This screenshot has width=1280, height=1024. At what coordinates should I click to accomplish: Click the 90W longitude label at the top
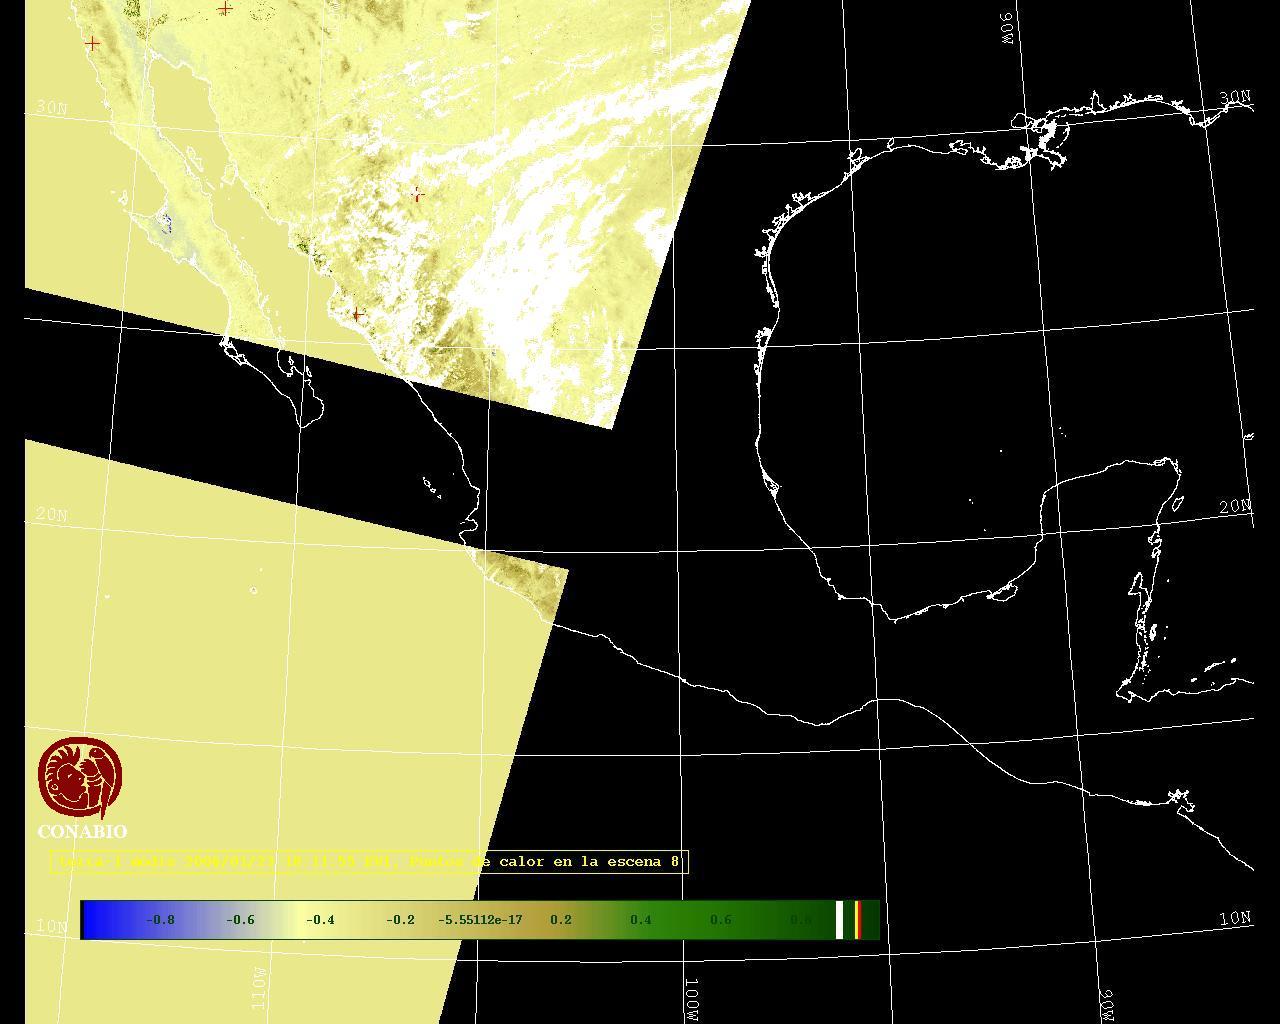click(x=1006, y=28)
